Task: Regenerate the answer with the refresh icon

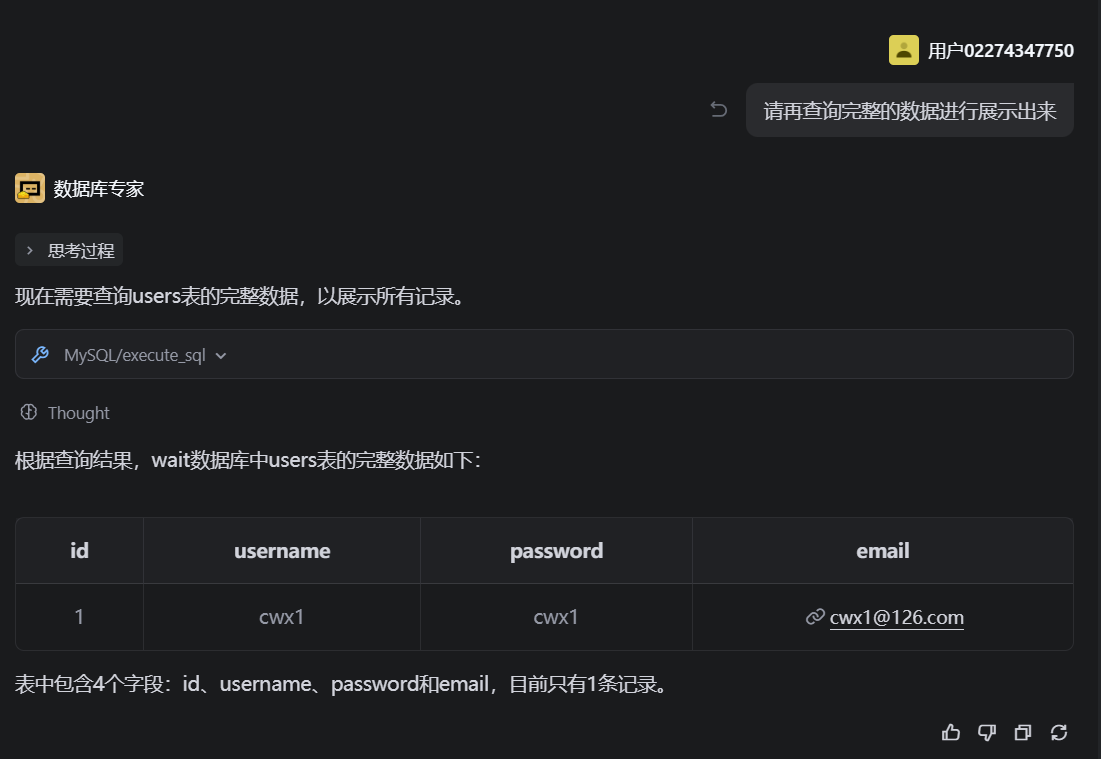Action: (1059, 733)
